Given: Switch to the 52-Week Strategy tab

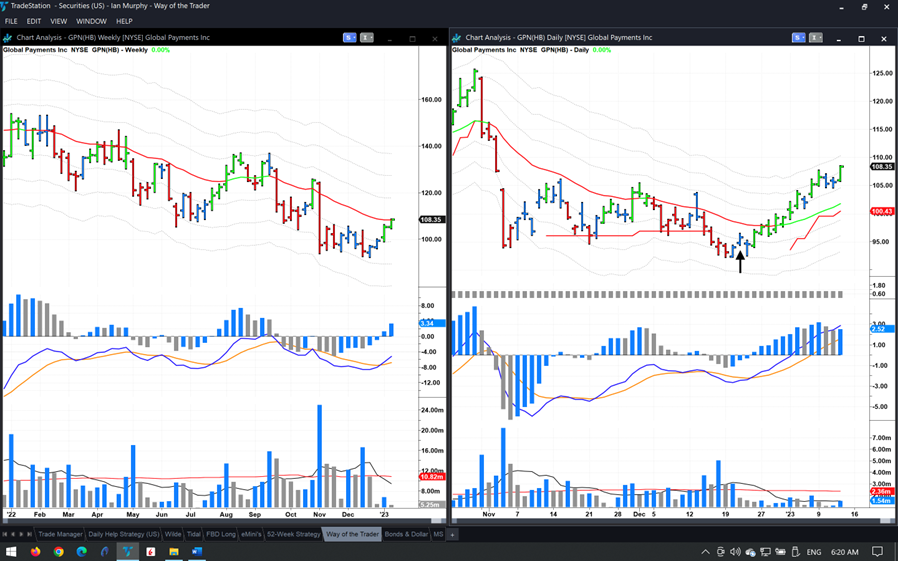Looking at the screenshot, I should coord(293,534).
